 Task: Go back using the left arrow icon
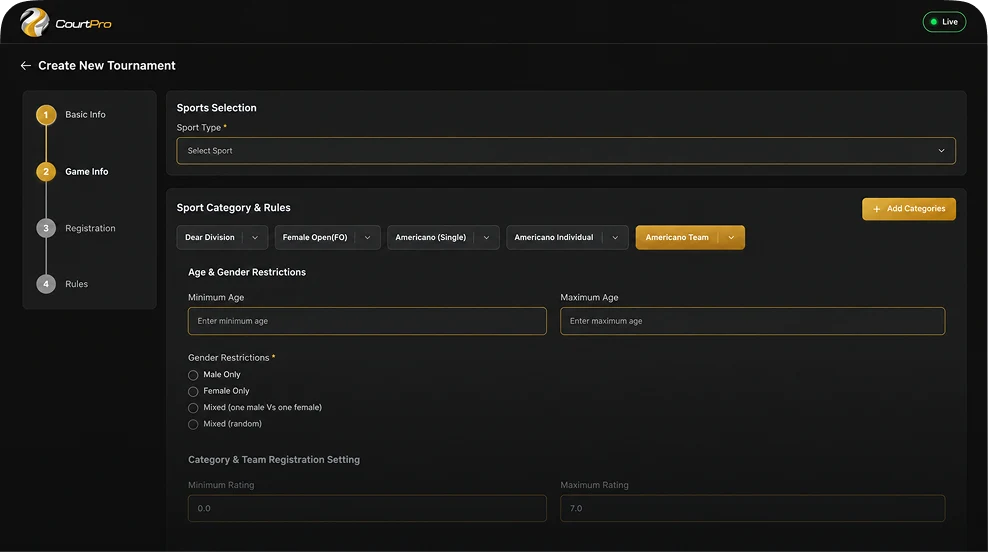point(25,66)
